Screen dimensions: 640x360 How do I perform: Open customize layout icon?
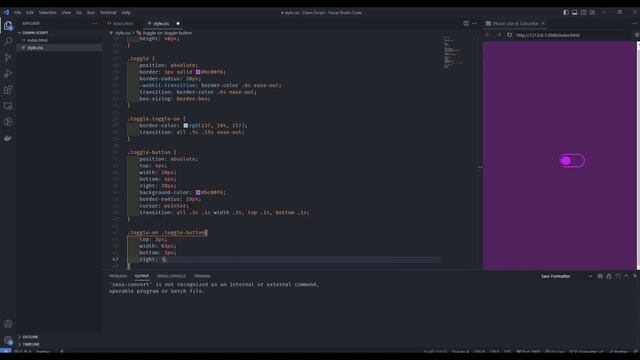(x=592, y=12)
